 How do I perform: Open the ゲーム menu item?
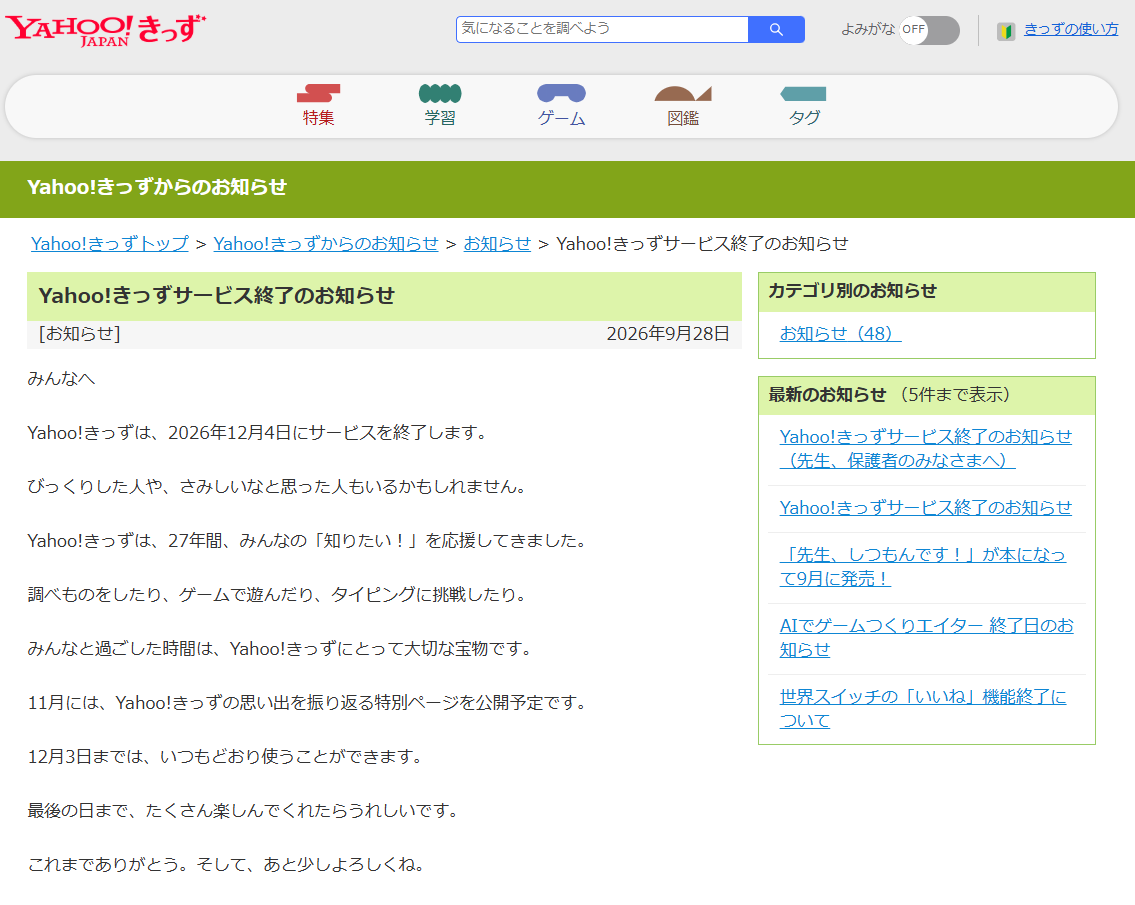coord(562,117)
